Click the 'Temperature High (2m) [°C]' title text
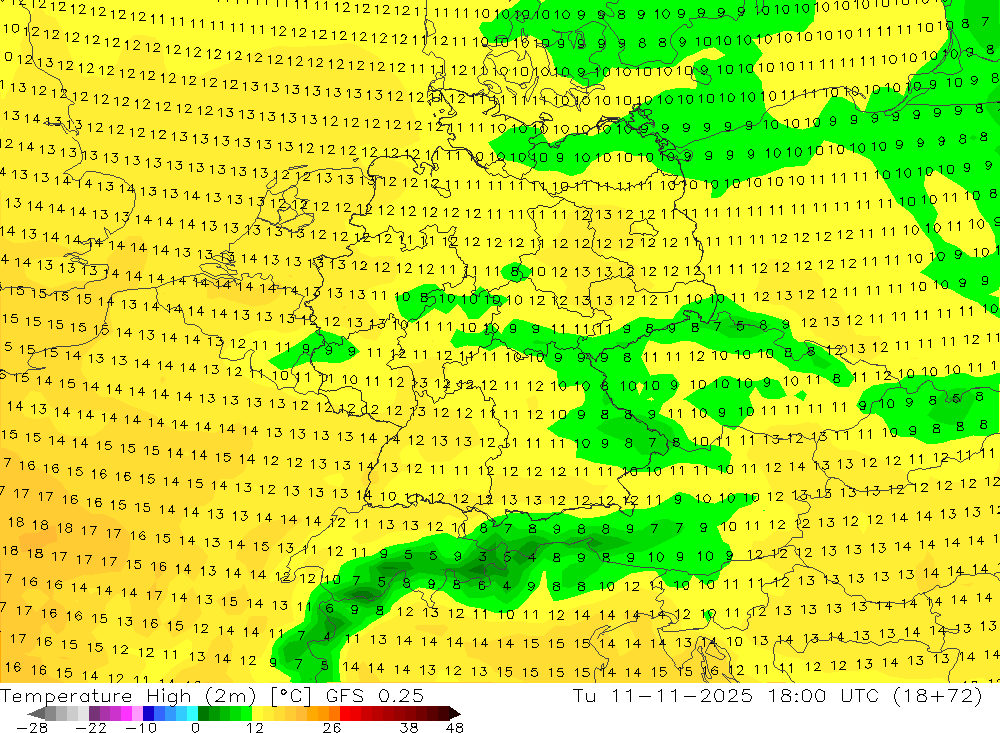1000x733 pixels. click(x=156, y=695)
